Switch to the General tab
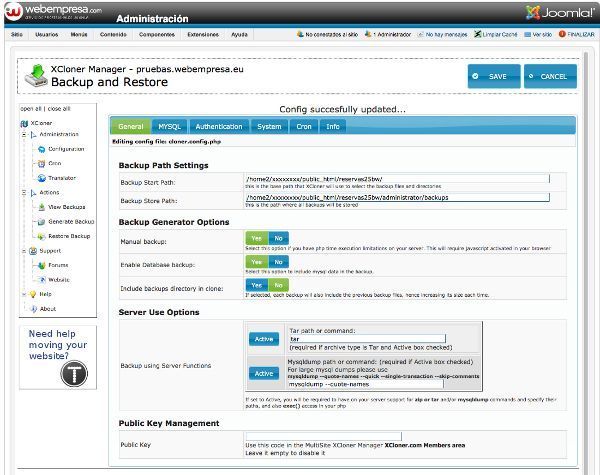Image resolution: width=600 pixels, height=475 pixels. click(x=131, y=127)
